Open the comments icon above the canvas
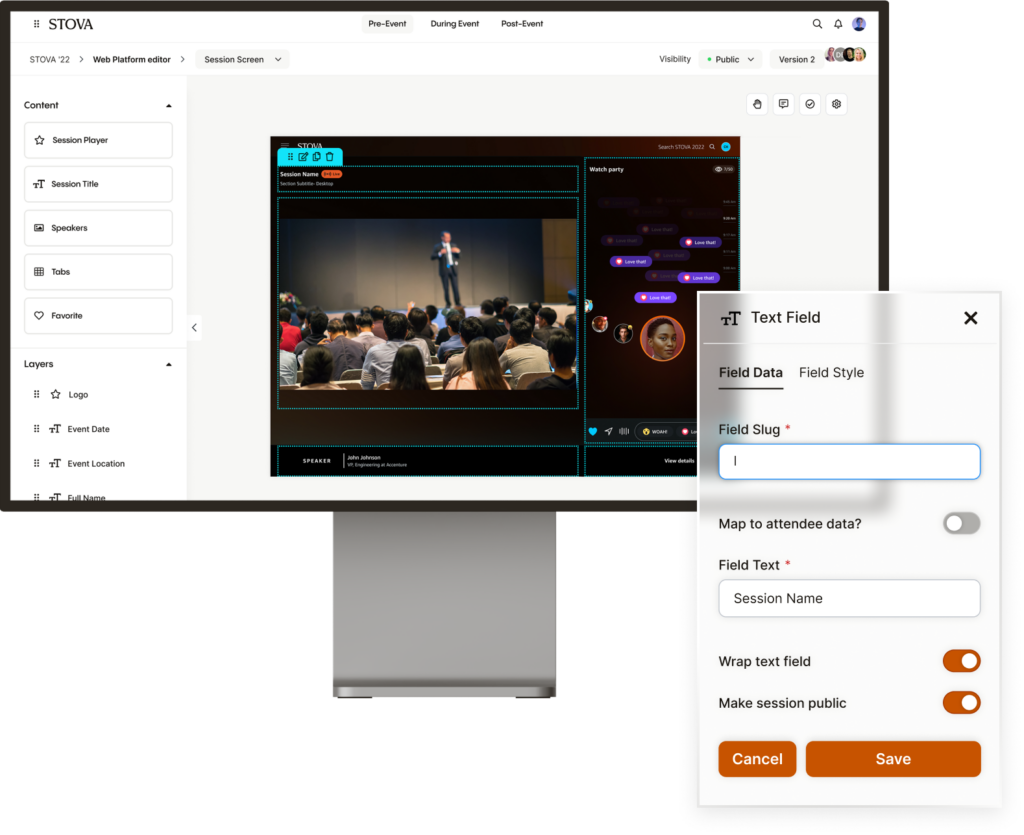 click(x=784, y=104)
